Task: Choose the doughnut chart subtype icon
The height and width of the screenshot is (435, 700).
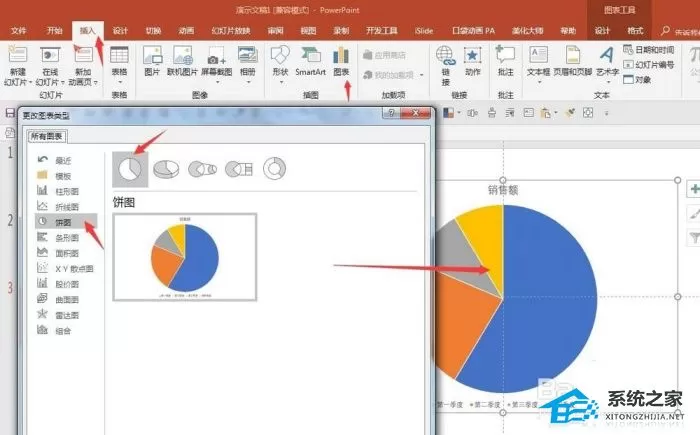Action: point(274,168)
